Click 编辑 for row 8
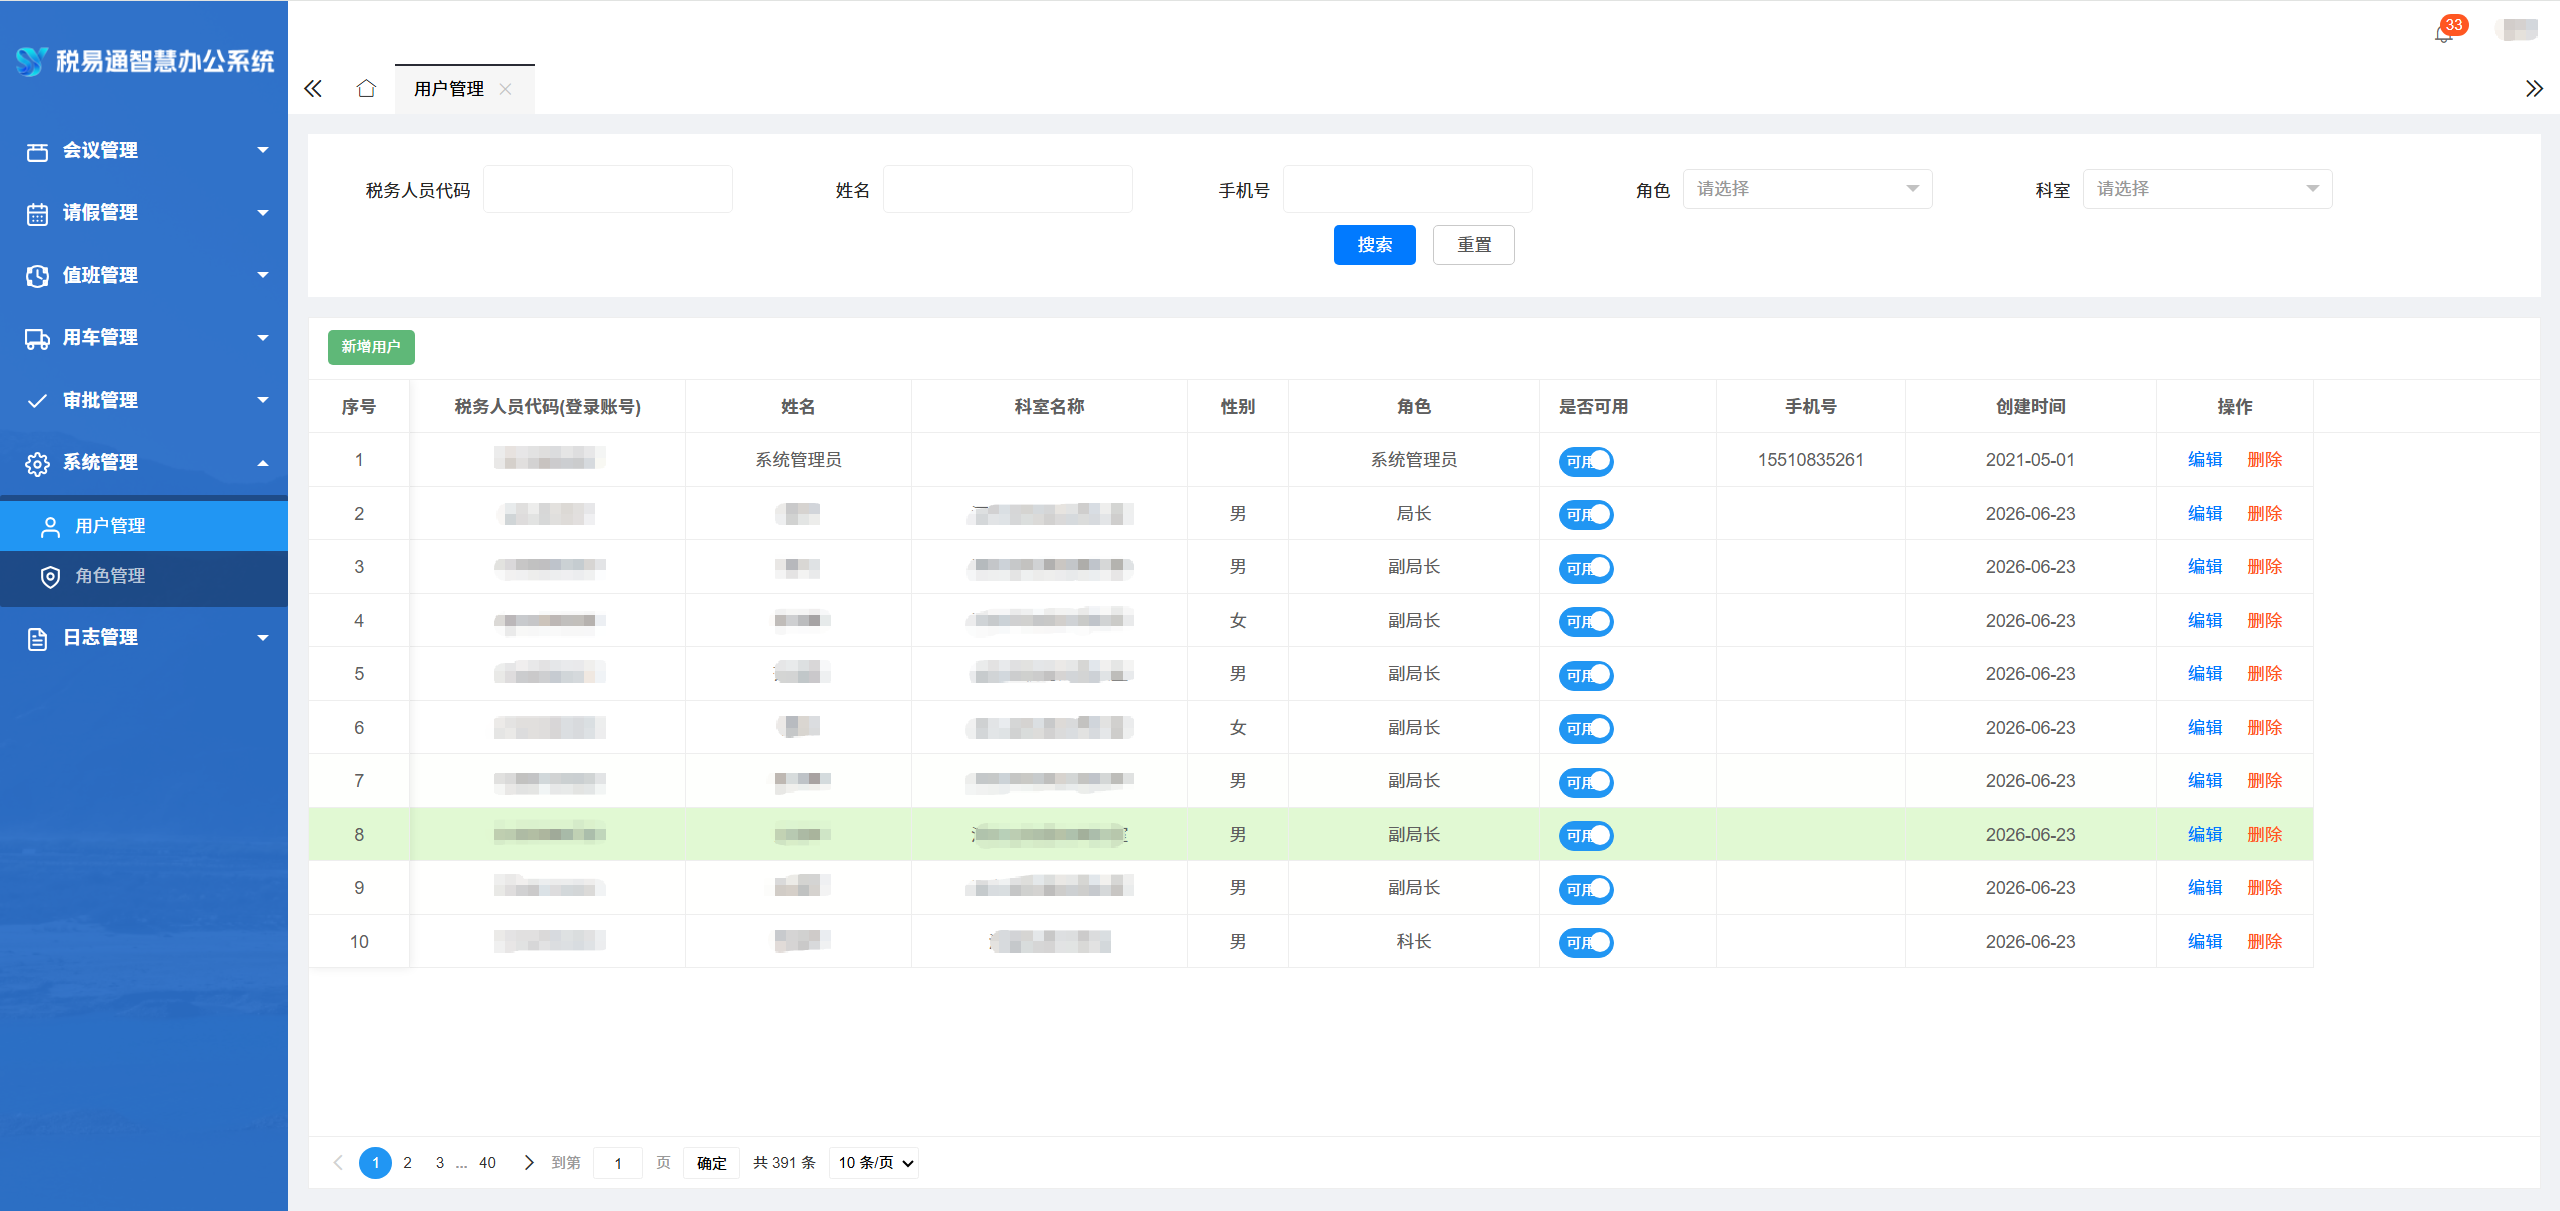Image resolution: width=2560 pixels, height=1211 pixels. tap(2204, 834)
